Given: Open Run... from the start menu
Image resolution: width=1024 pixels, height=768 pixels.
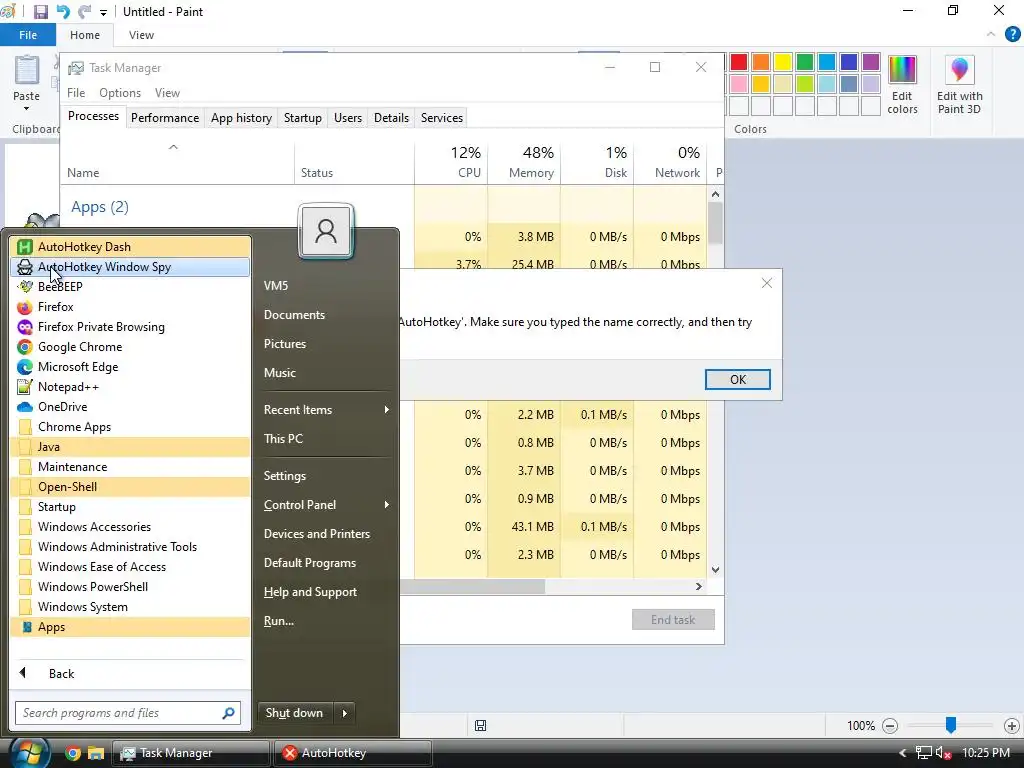Looking at the screenshot, I should pyautogui.click(x=325, y=621).
